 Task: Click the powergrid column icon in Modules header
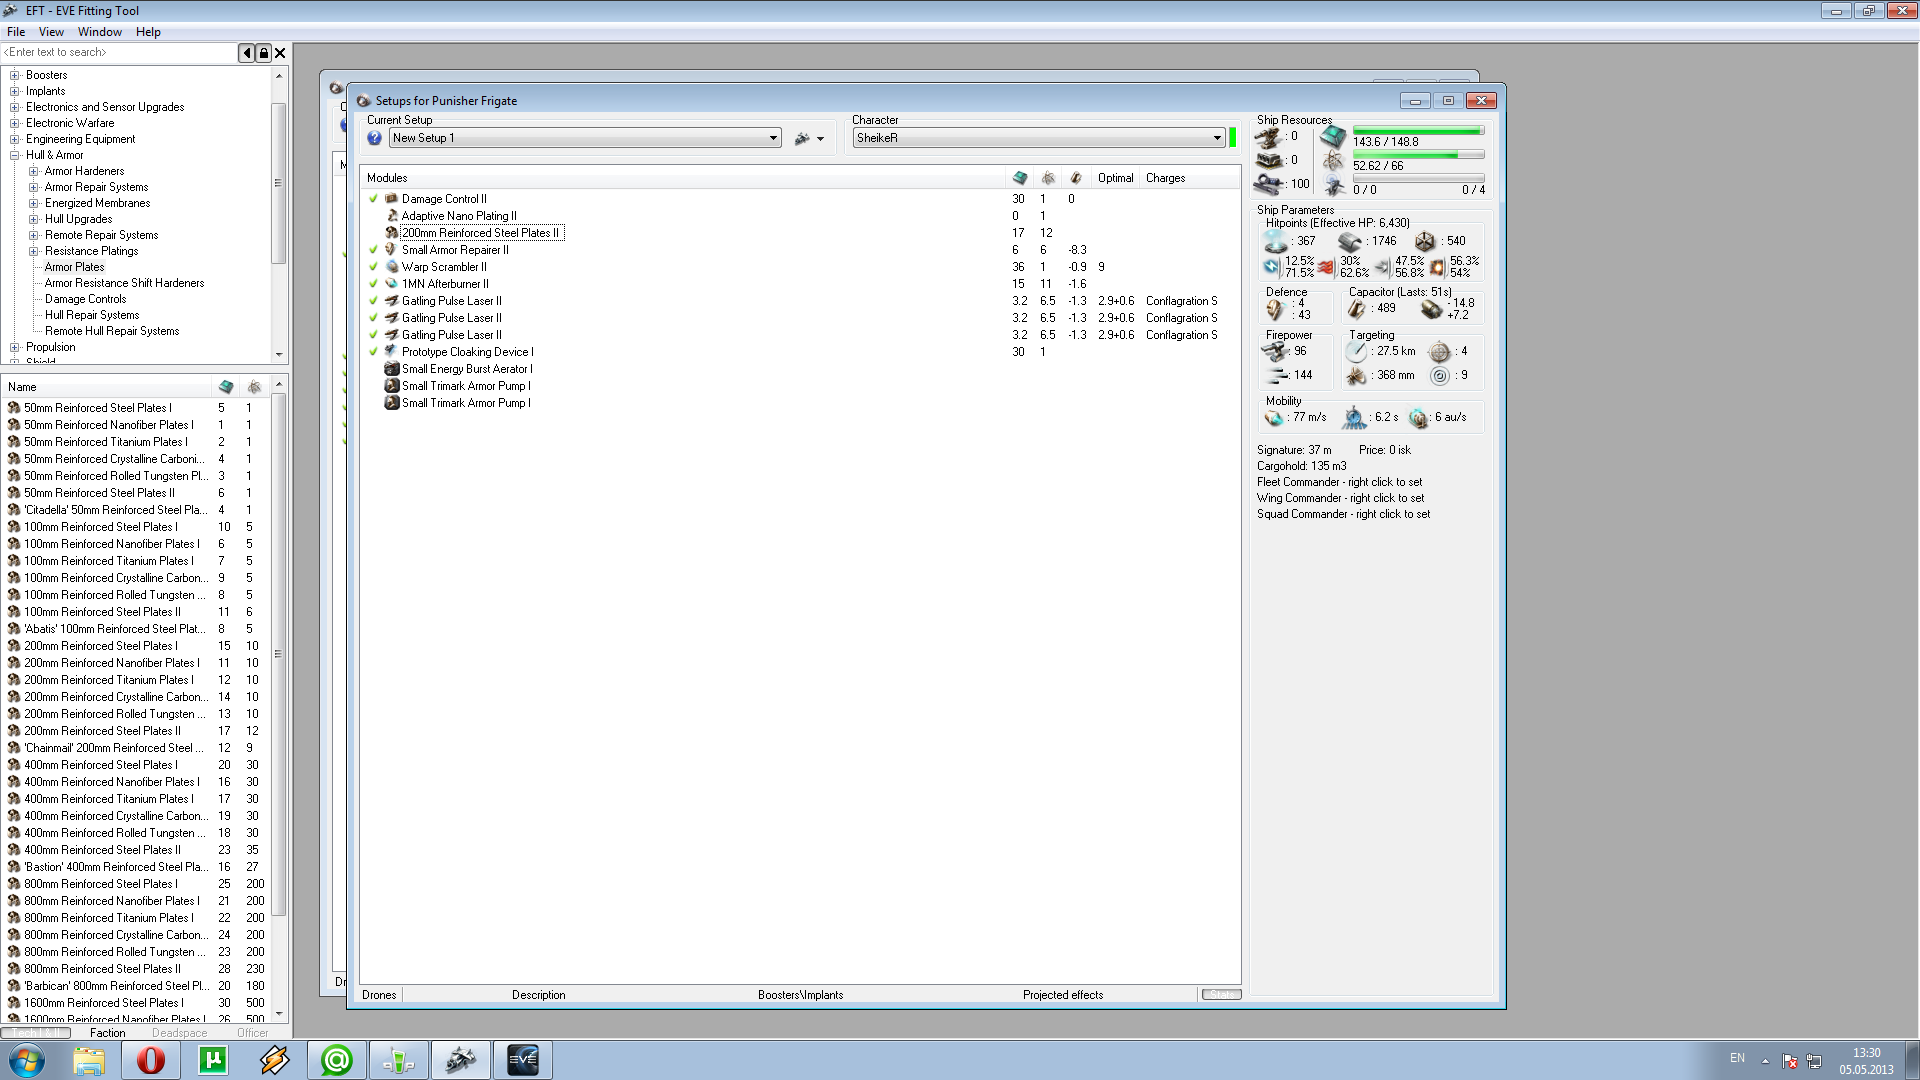click(1048, 178)
